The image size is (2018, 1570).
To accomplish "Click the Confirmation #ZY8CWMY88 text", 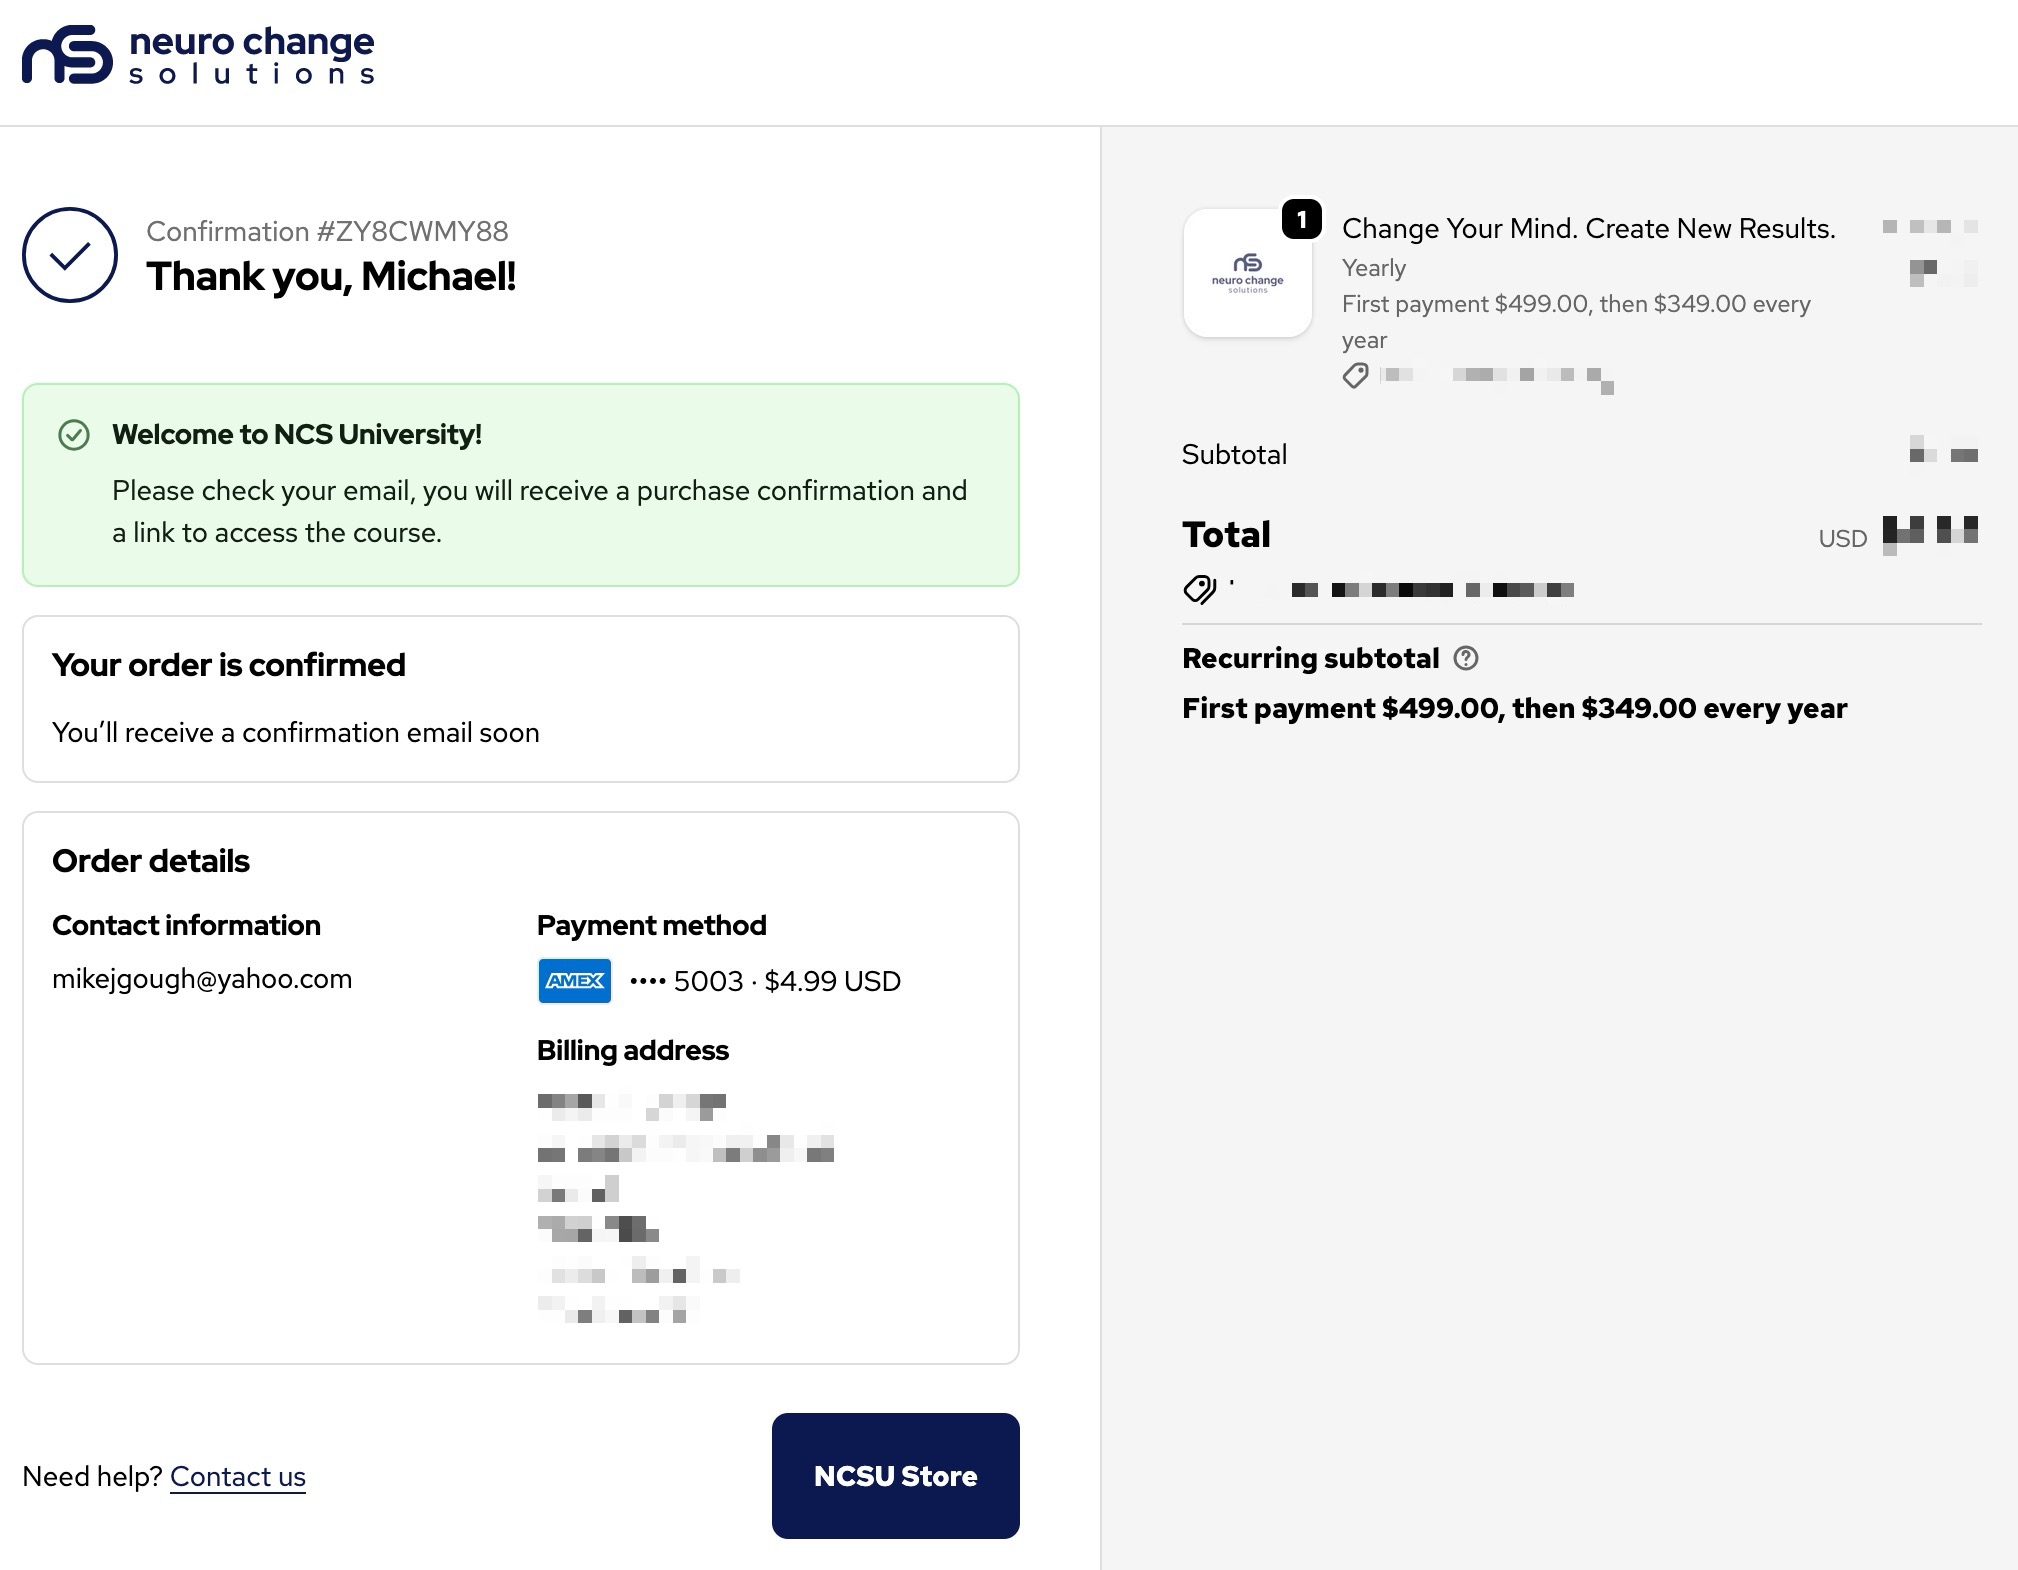I will coord(327,232).
